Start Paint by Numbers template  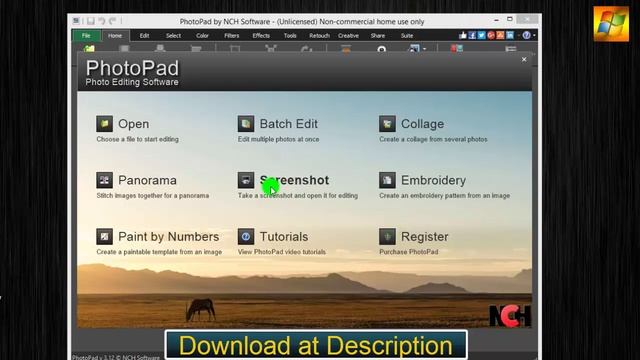tap(158, 237)
